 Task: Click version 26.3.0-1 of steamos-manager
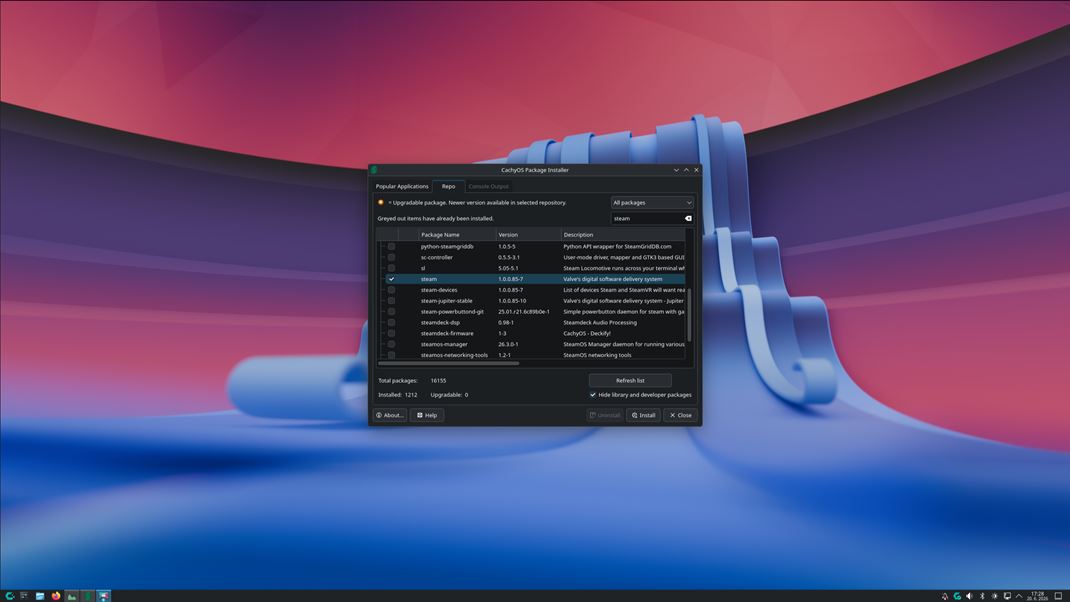pos(508,345)
